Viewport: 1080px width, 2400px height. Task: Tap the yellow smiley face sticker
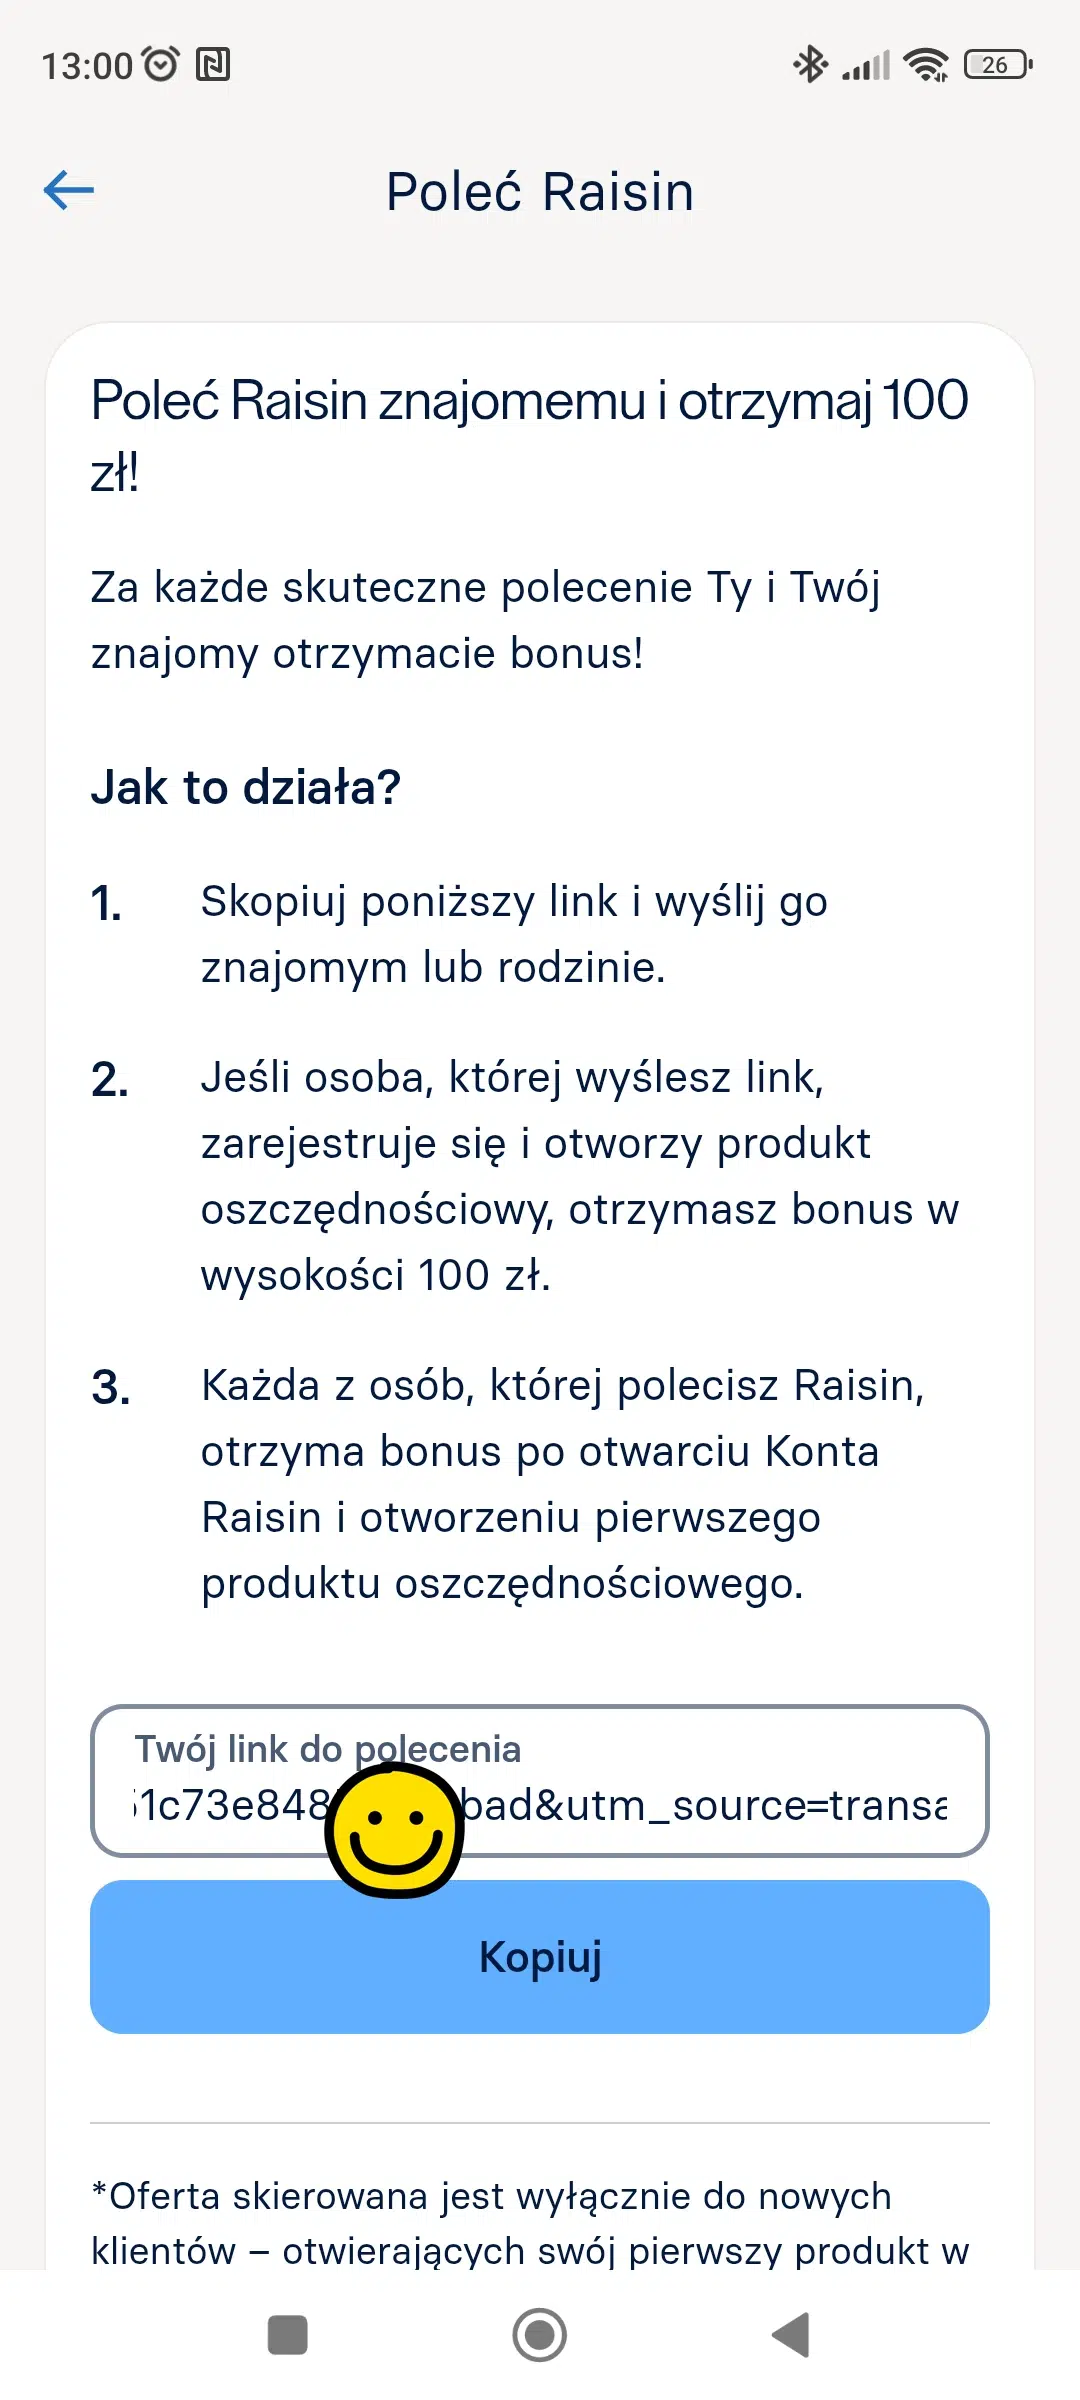[395, 1829]
